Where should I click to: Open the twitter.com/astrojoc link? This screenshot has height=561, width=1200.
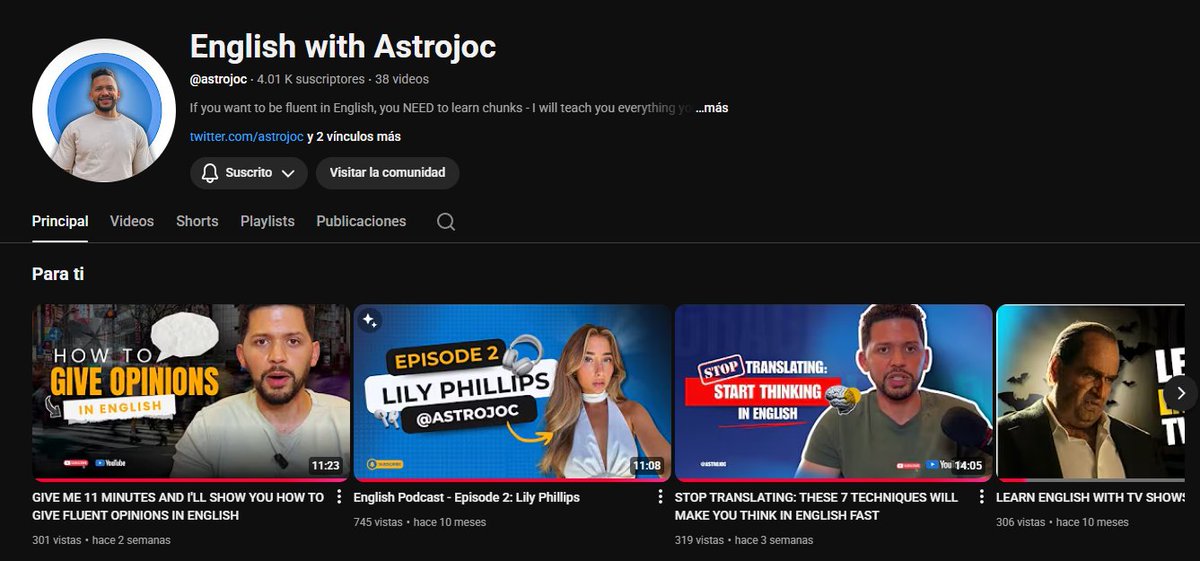(246, 136)
